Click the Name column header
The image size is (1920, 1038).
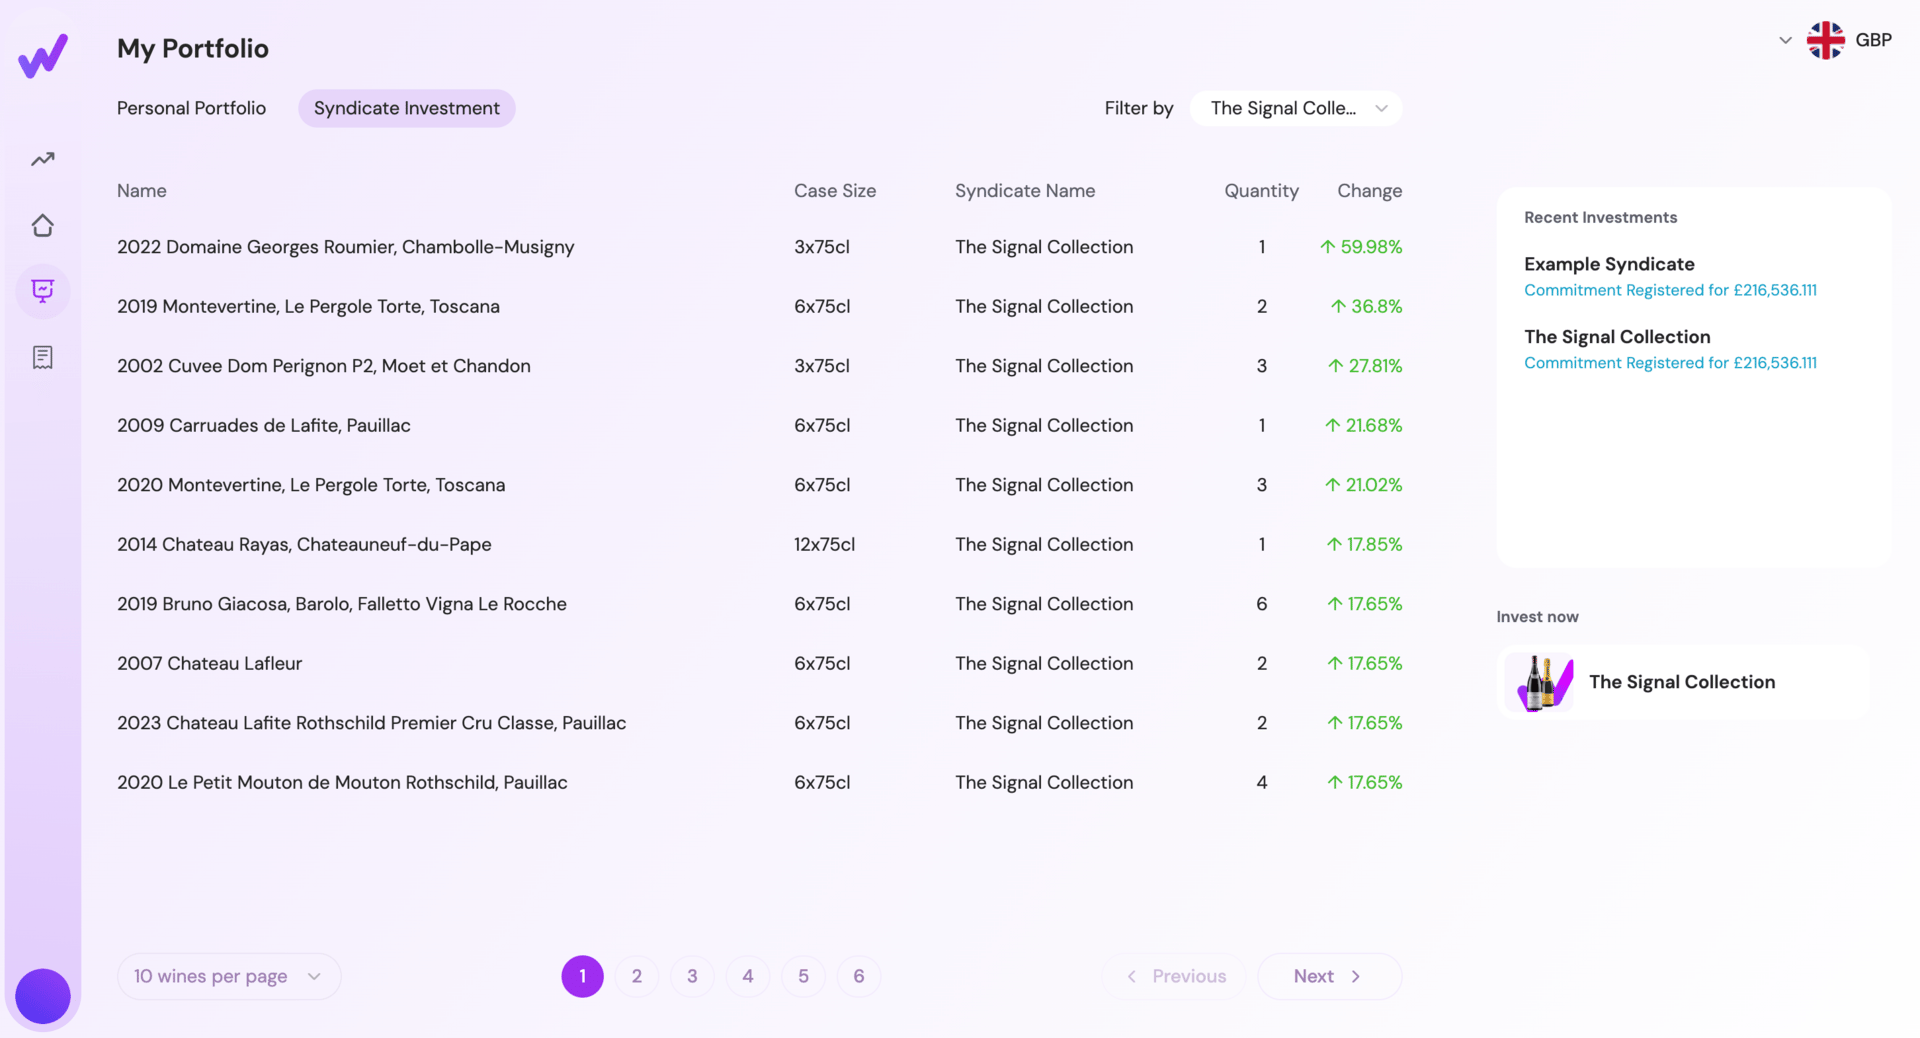pos(142,191)
